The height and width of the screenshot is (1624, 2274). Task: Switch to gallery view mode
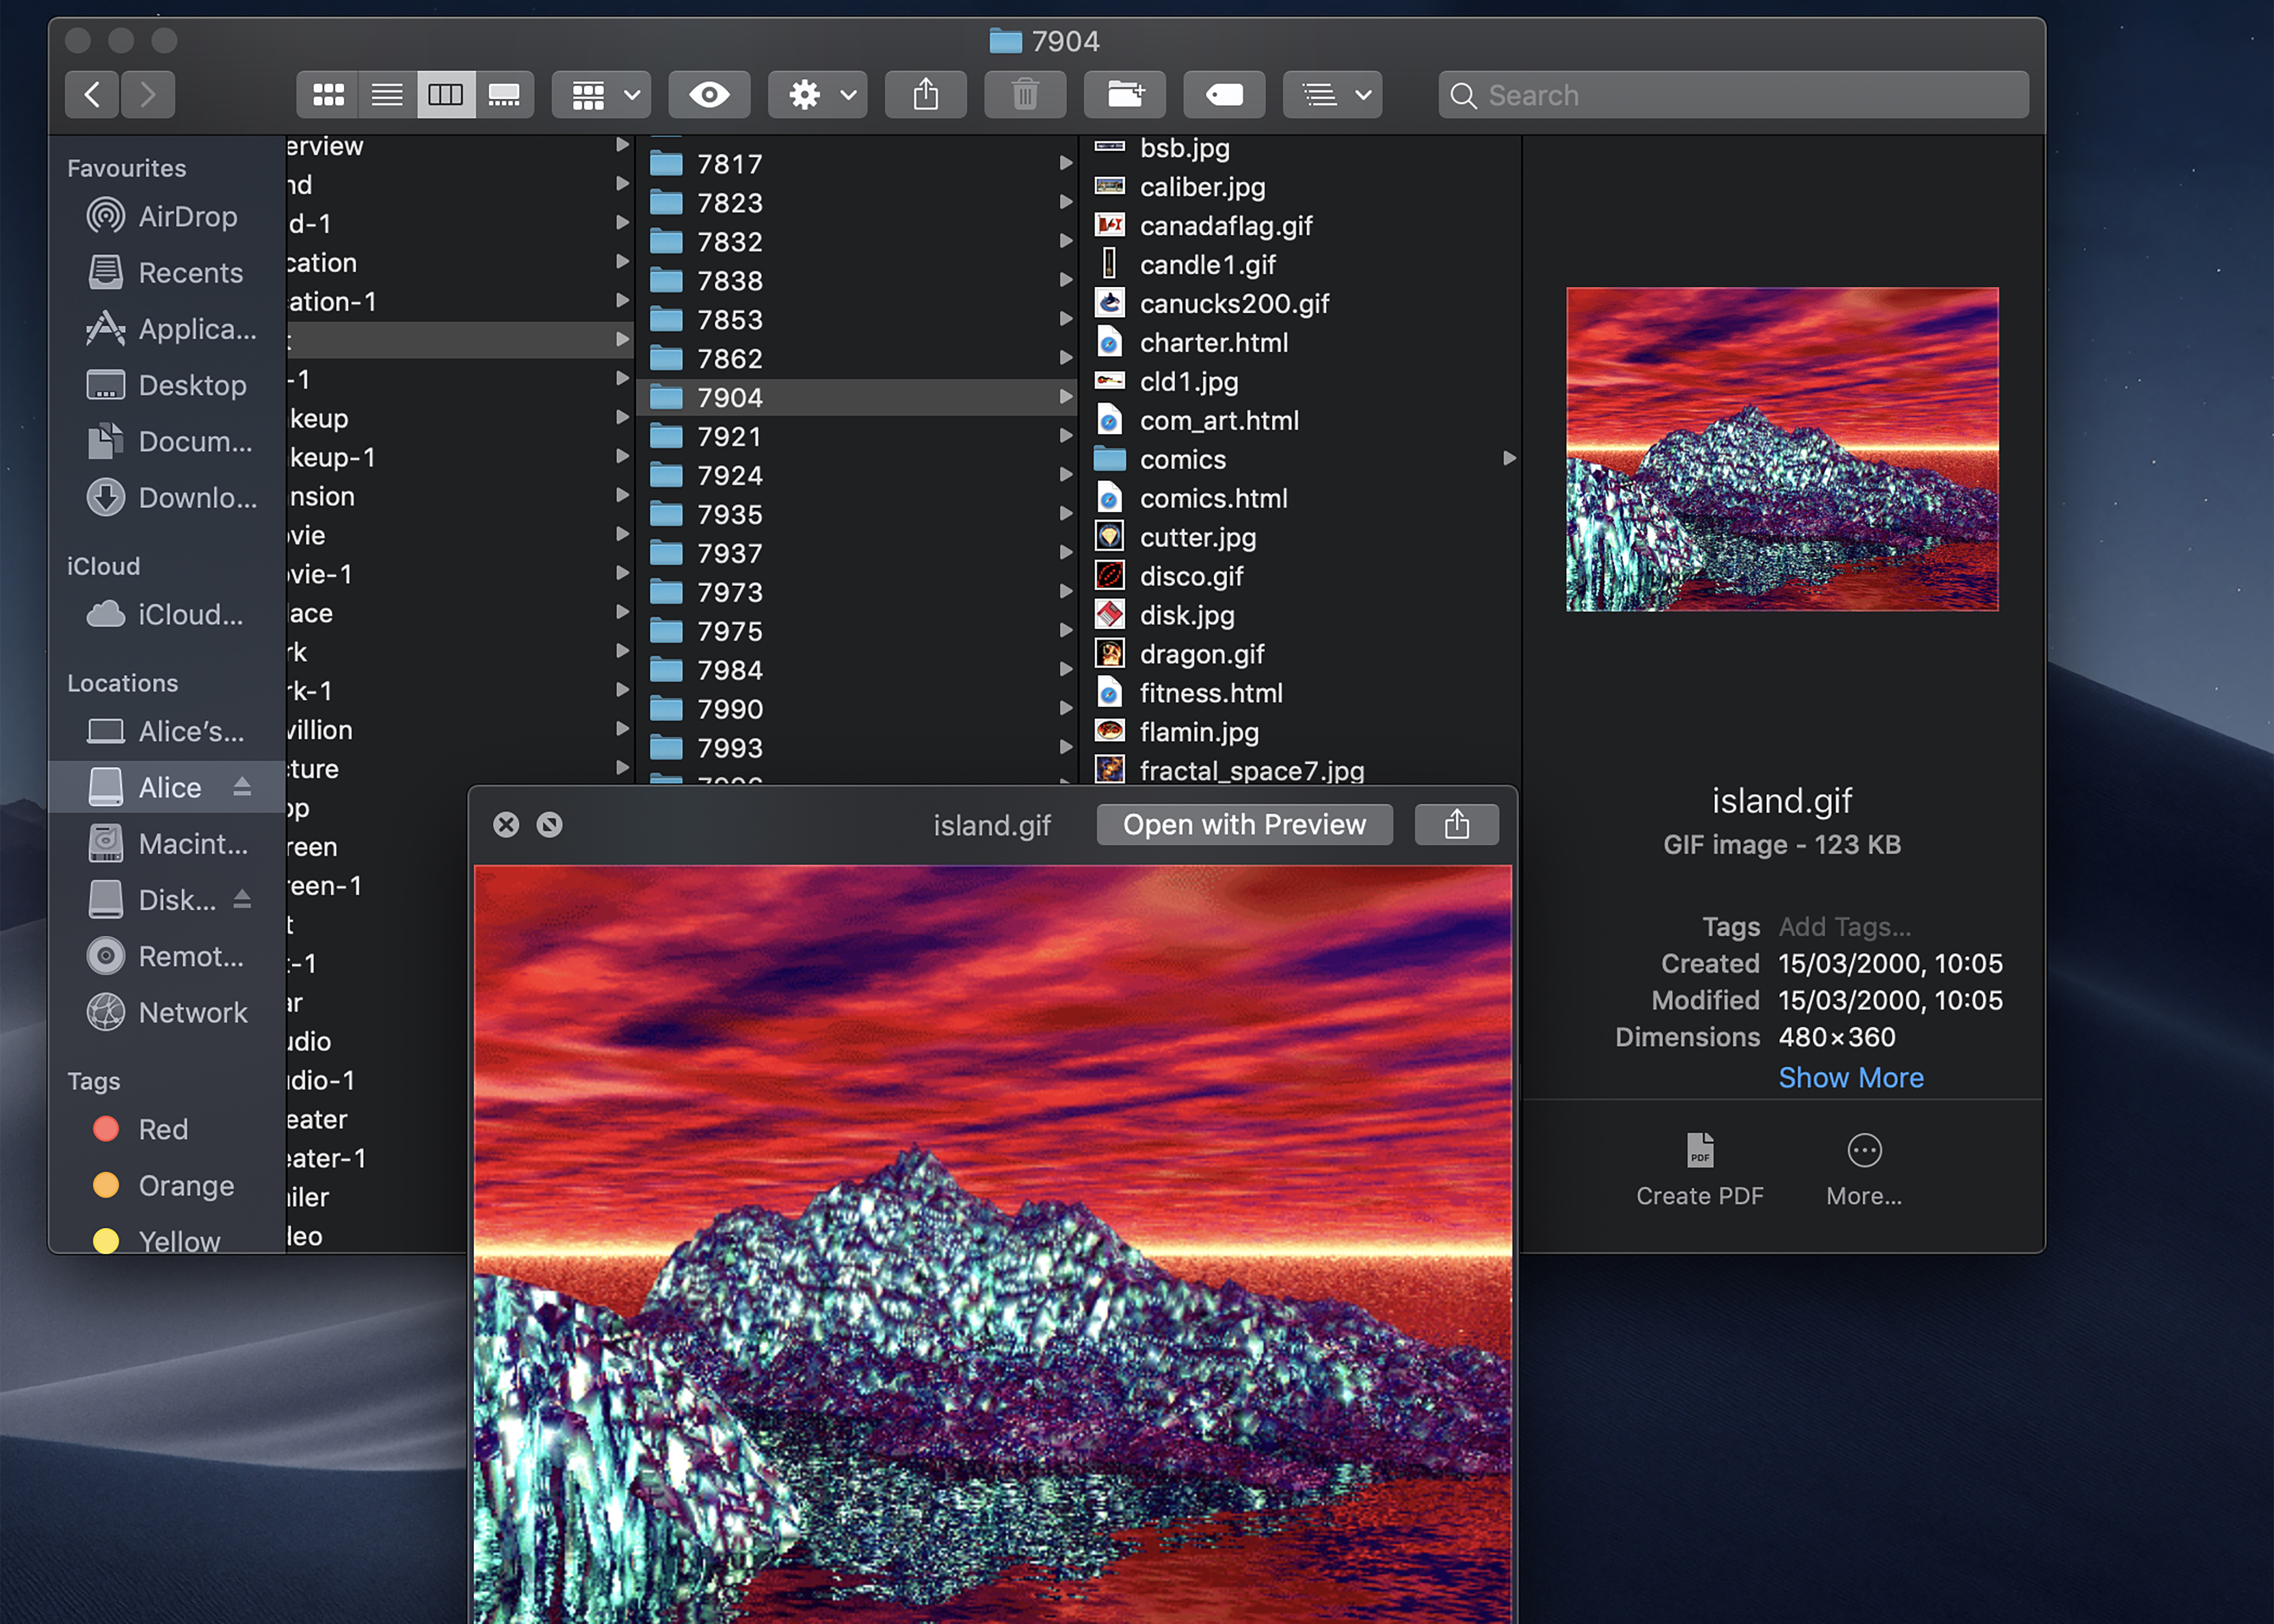tap(504, 95)
